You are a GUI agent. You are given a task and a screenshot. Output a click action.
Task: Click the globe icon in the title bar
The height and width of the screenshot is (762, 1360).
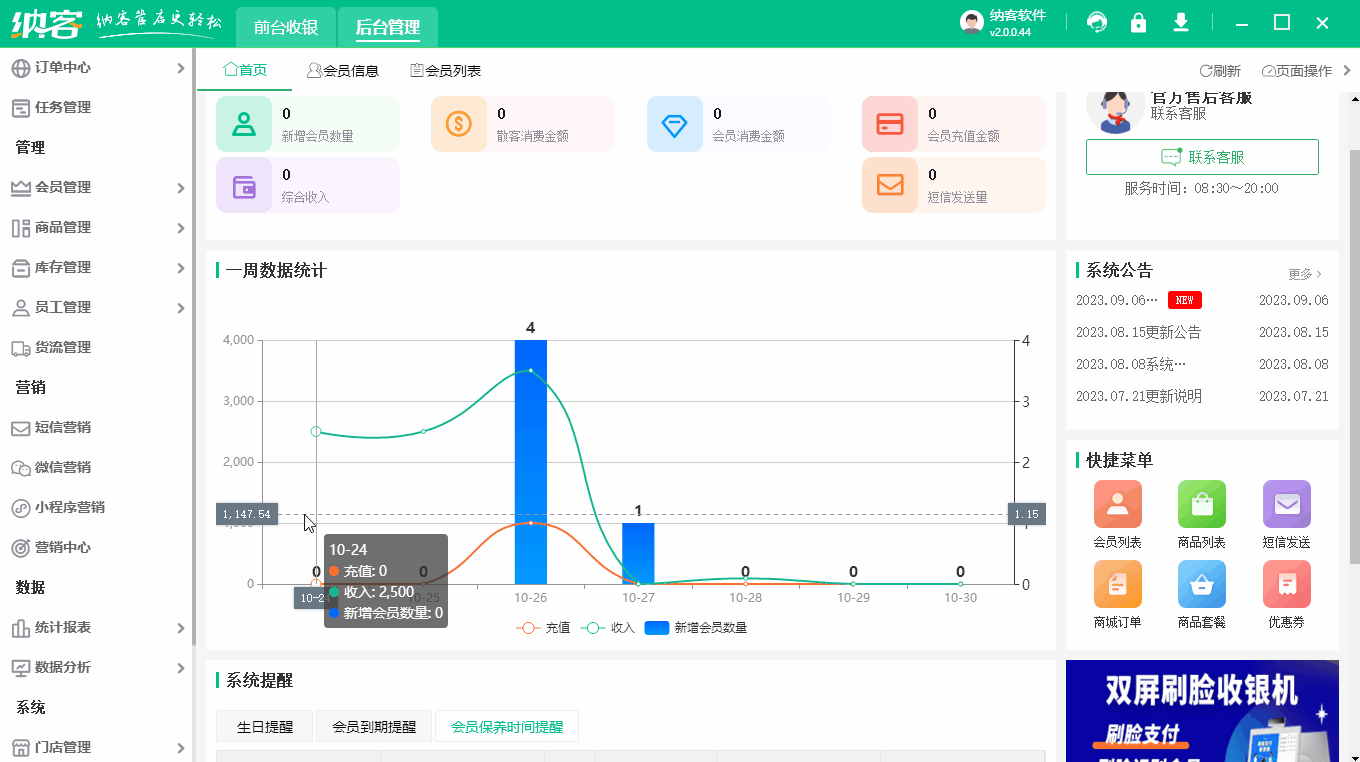point(1097,21)
